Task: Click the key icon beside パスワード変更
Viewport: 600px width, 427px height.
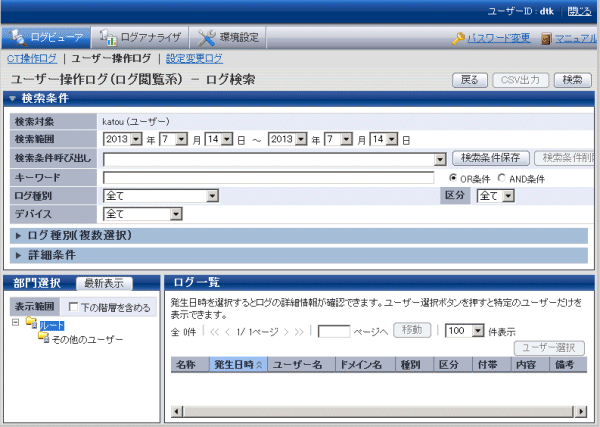Action: tap(458, 38)
